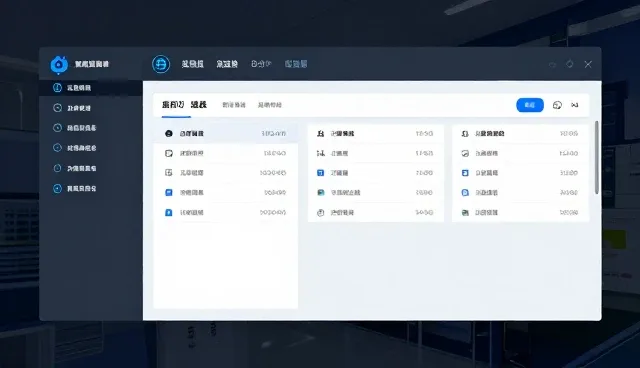Image resolution: width=640 pixels, height=368 pixels.
Task: Click the black icon in right card's first row
Action: pyautogui.click(x=465, y=133)
